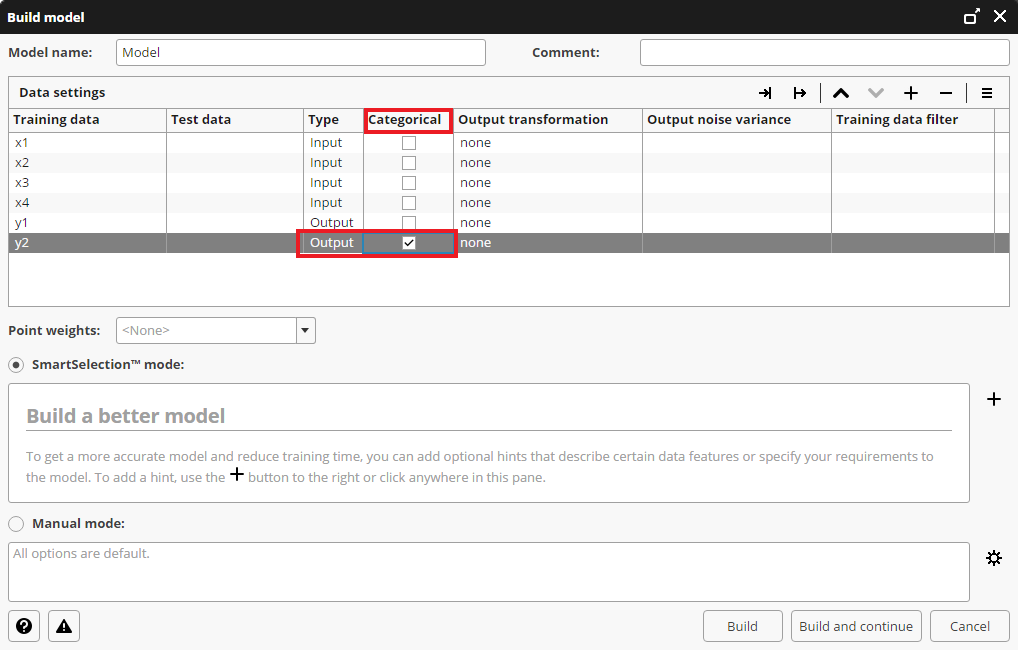Image resolution: width=1018 pixels, height=650 pixels.
Task: Click the move-to-end arrow icon in Data settings
Action: point(765,93)
